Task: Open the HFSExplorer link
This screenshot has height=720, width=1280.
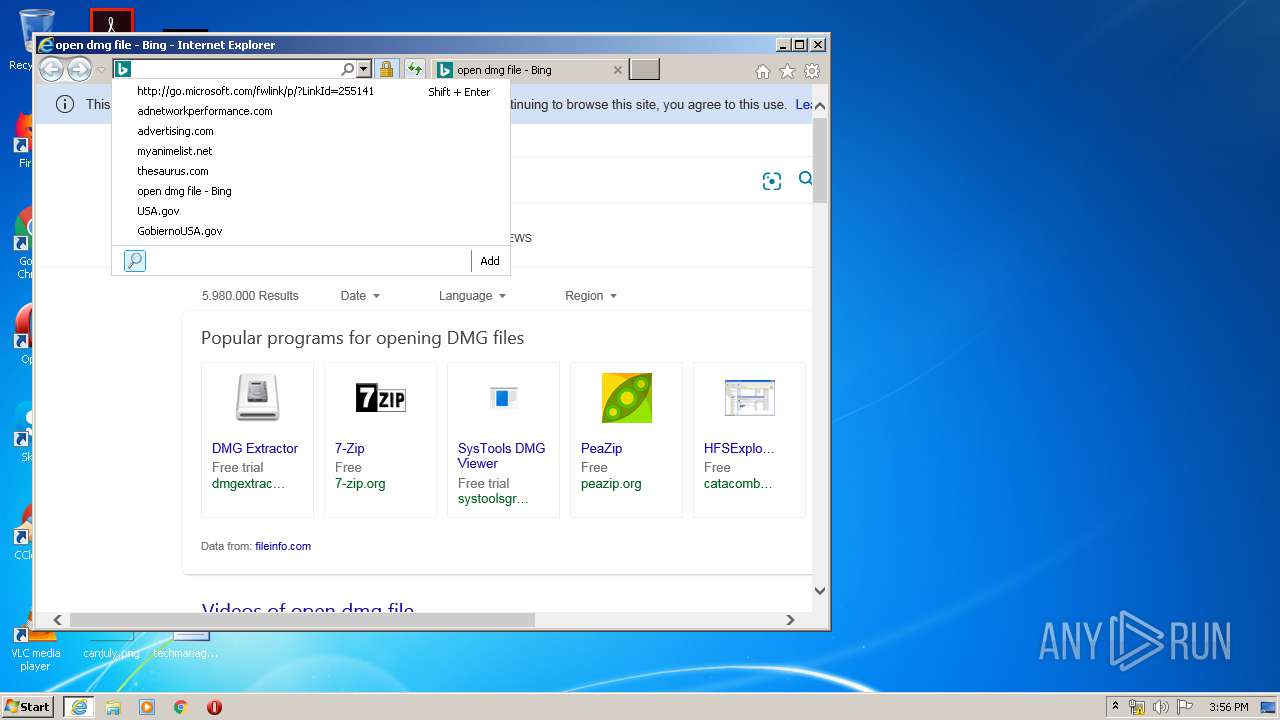Action: (x=739, y=448)
